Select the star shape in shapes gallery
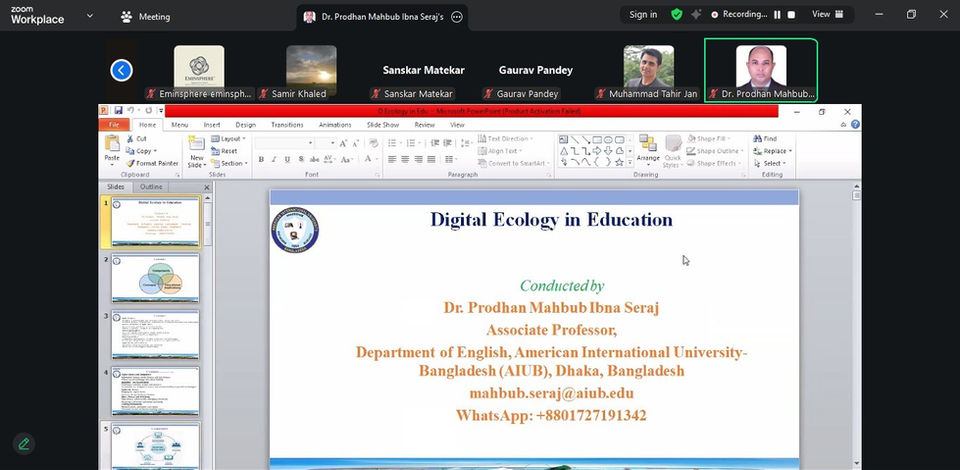Viewport: 960px width, 470px height. [x=620, y=162]
